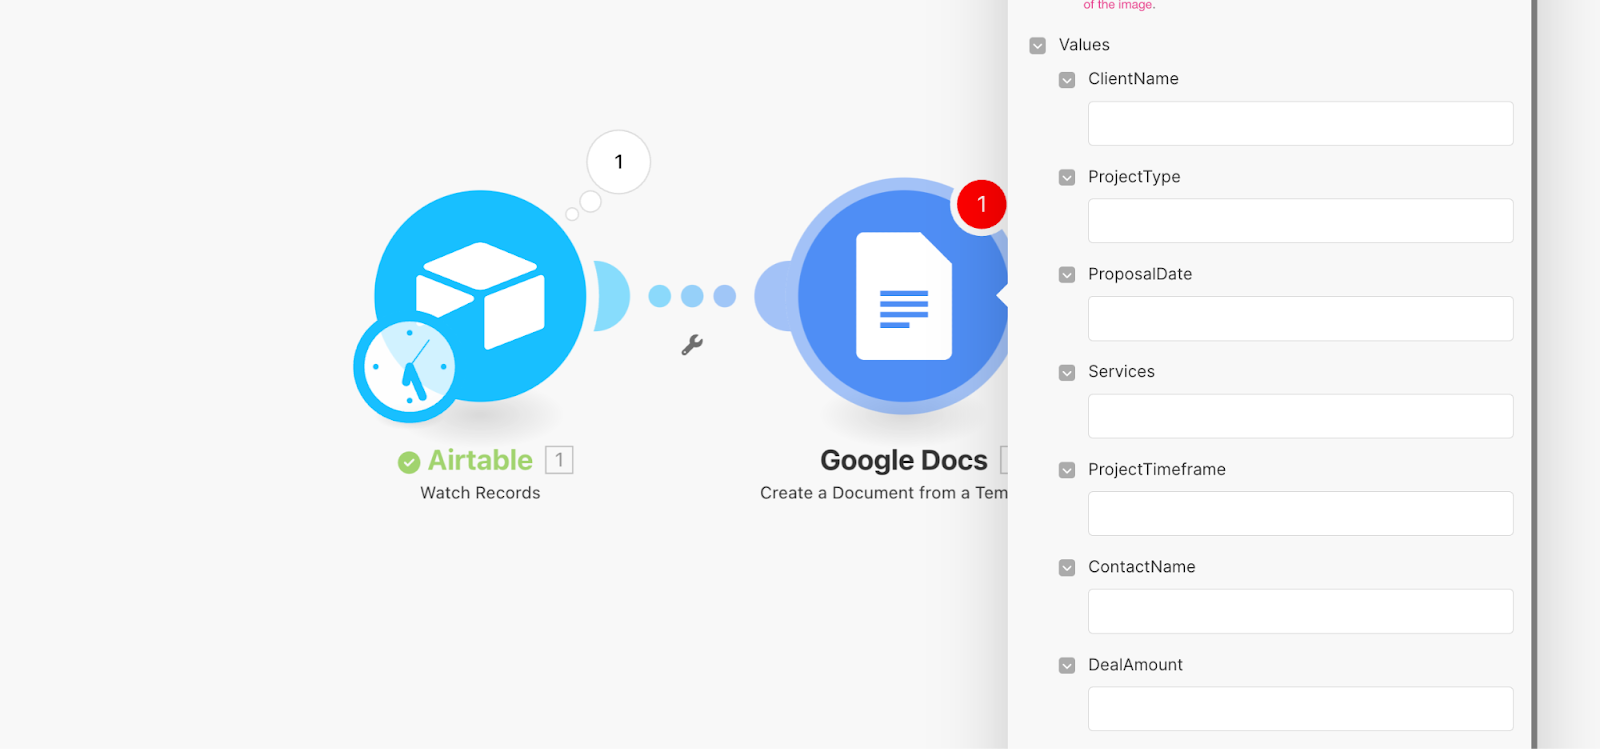Collapse the ClientName field toggle
Viewport: 1600px width, 749px height.
tap(1067, 80)
